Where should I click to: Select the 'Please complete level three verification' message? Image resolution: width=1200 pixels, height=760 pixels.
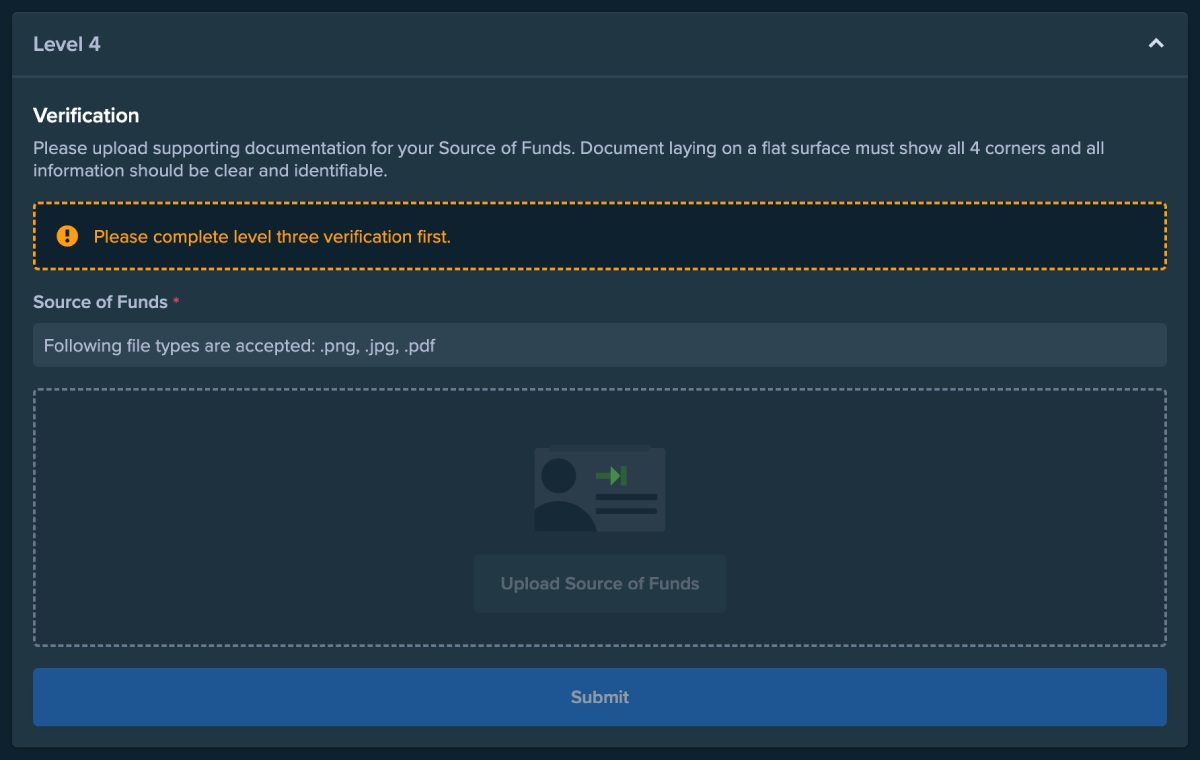(272, 237)
